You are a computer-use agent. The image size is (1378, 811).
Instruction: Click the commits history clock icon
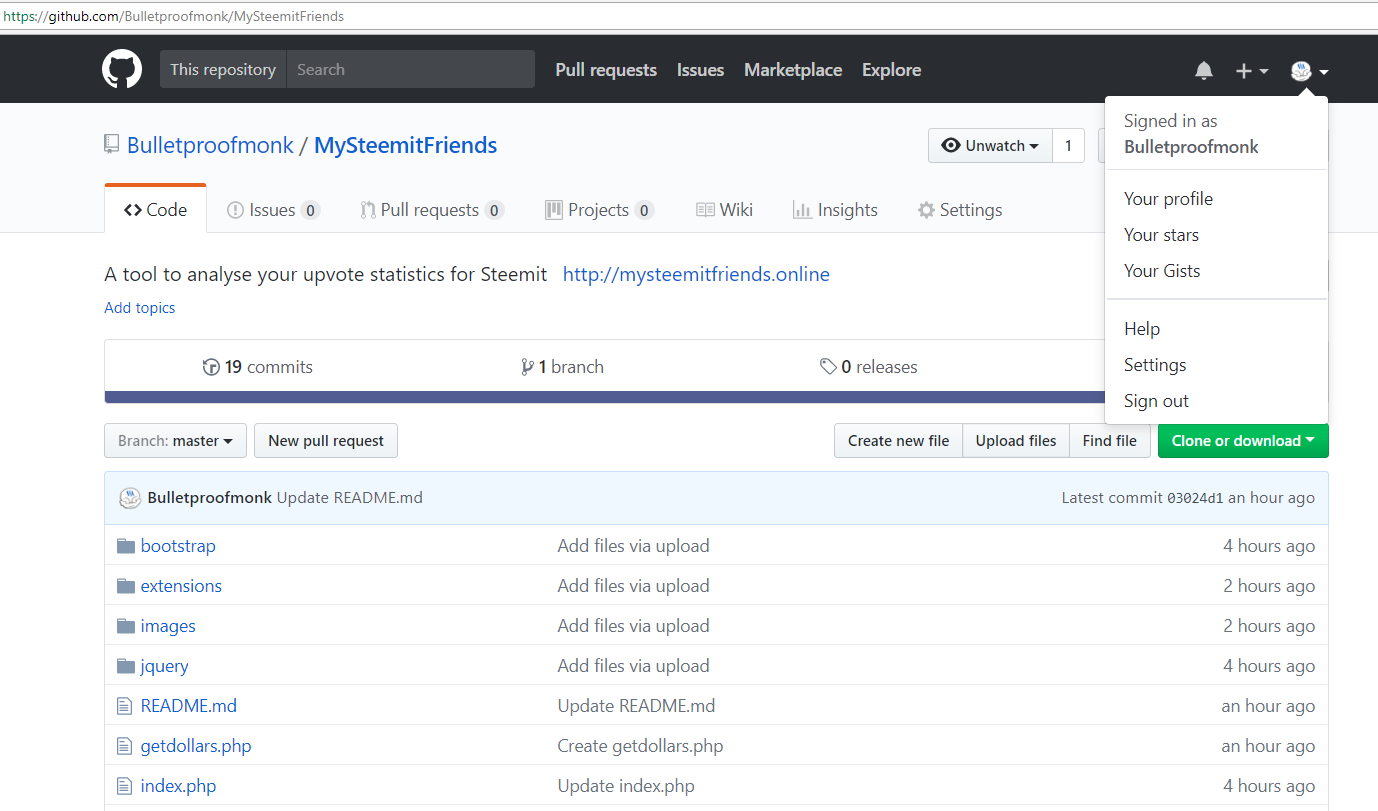[x=211, y=367]
